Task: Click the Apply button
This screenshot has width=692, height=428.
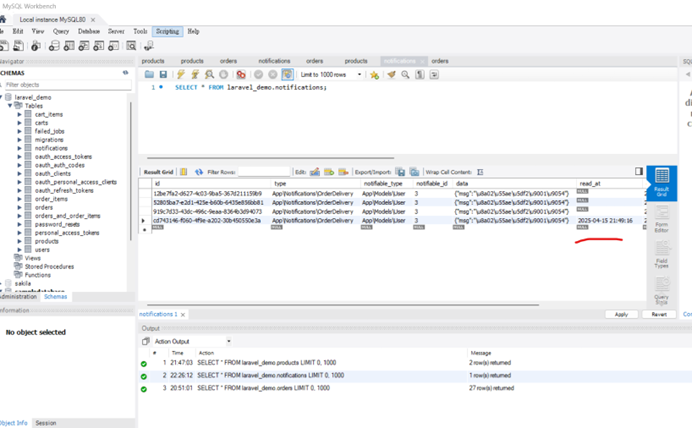Action: click(x=621, y=314)
